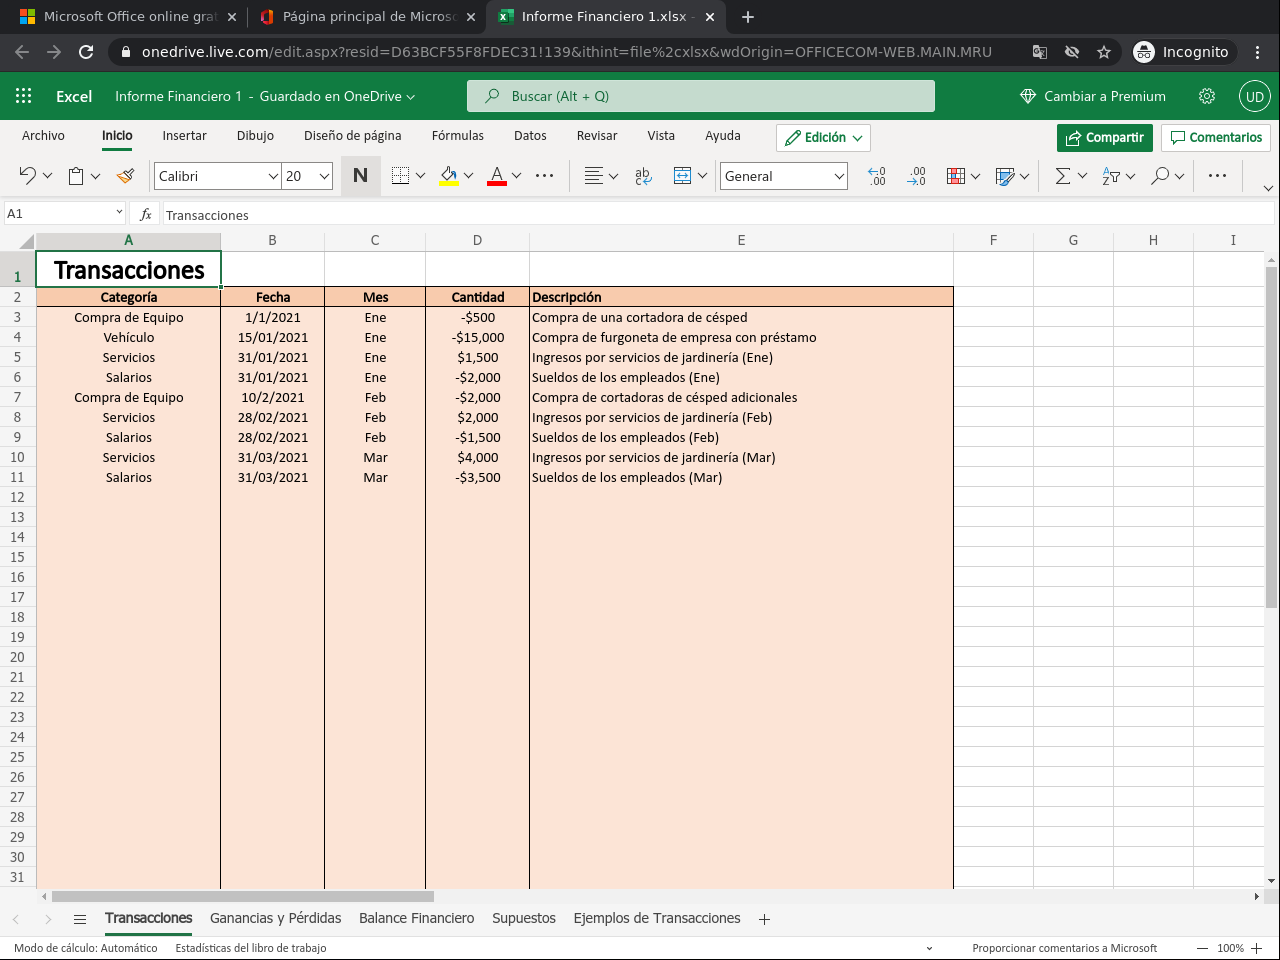The height and width of the screenshot is (960, 1280).
Task: Open the Edición mode dropdown
Action: coord(823,137)
